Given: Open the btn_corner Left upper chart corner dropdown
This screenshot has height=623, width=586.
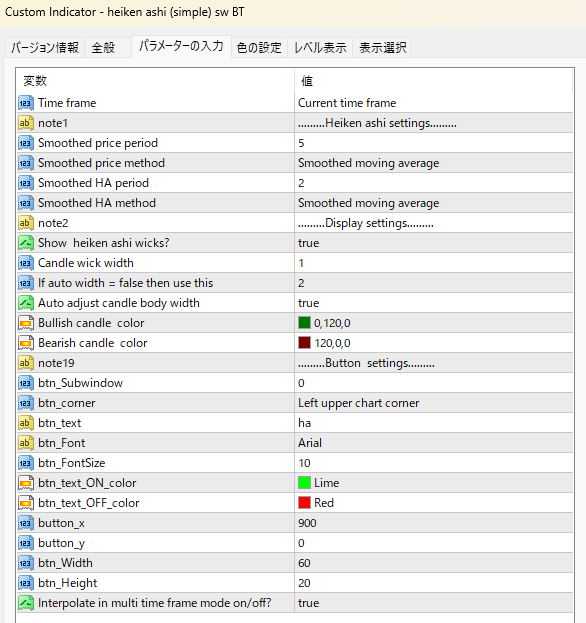Looking at the screenshot, I should [x=434, y=403].
